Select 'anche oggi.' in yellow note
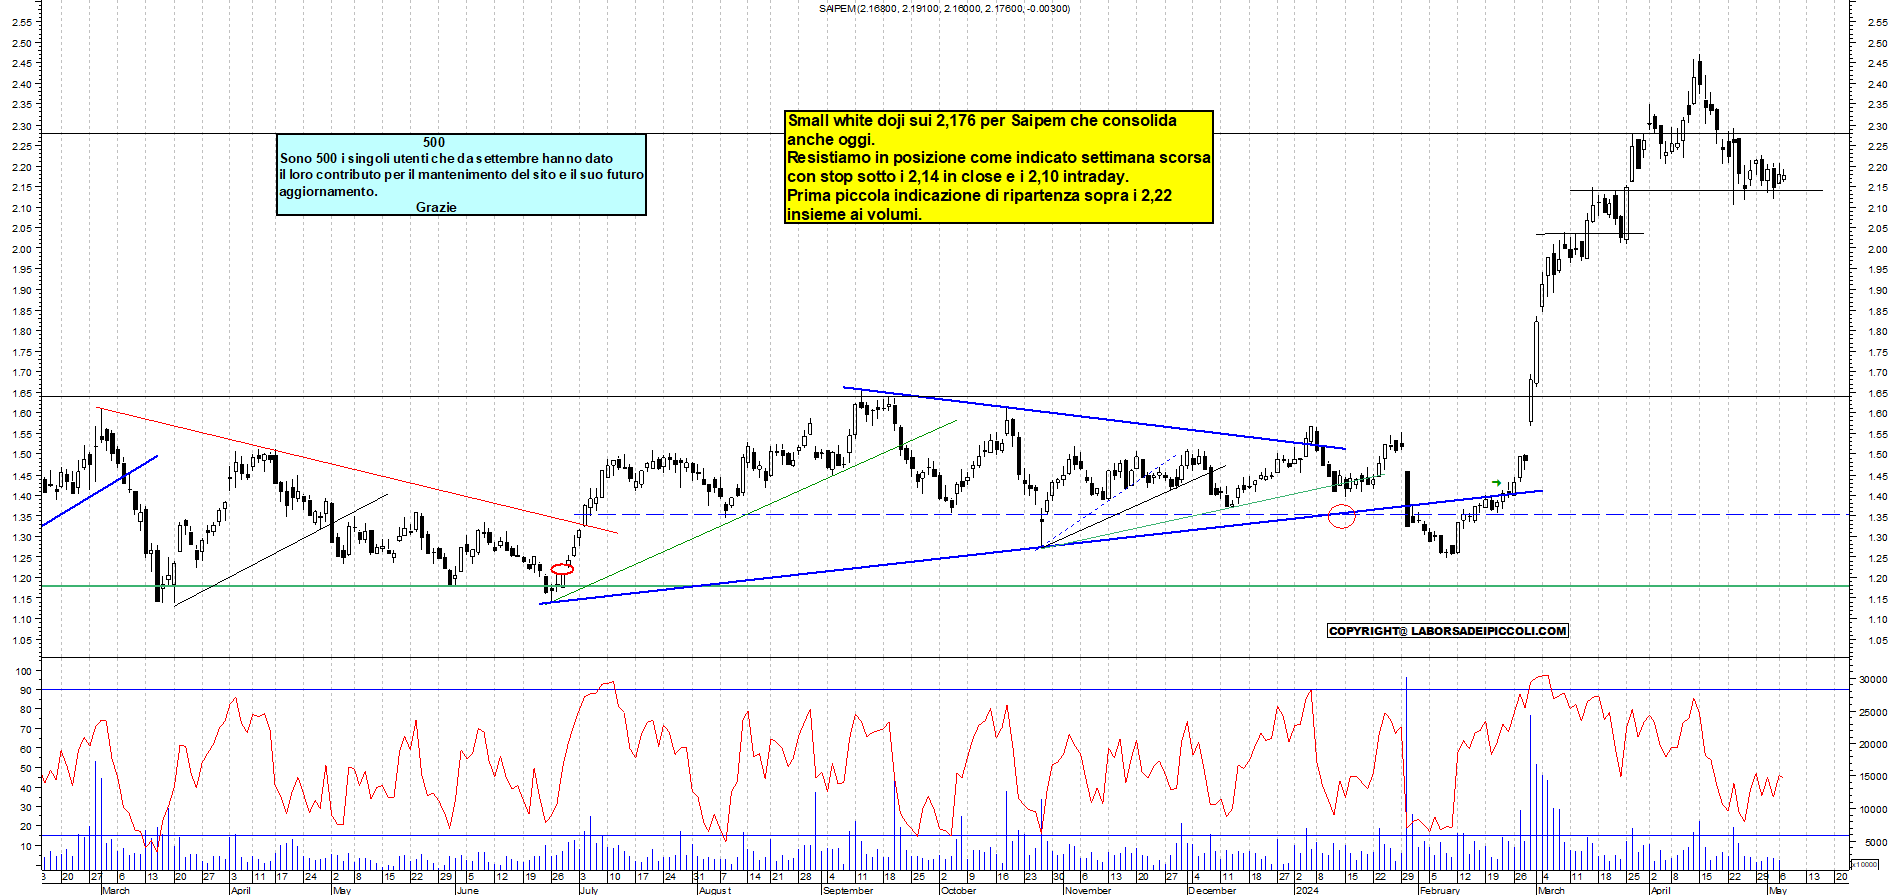Image resolution: width=1890 pixels, height=895 pixels. (x=831, y=139)
